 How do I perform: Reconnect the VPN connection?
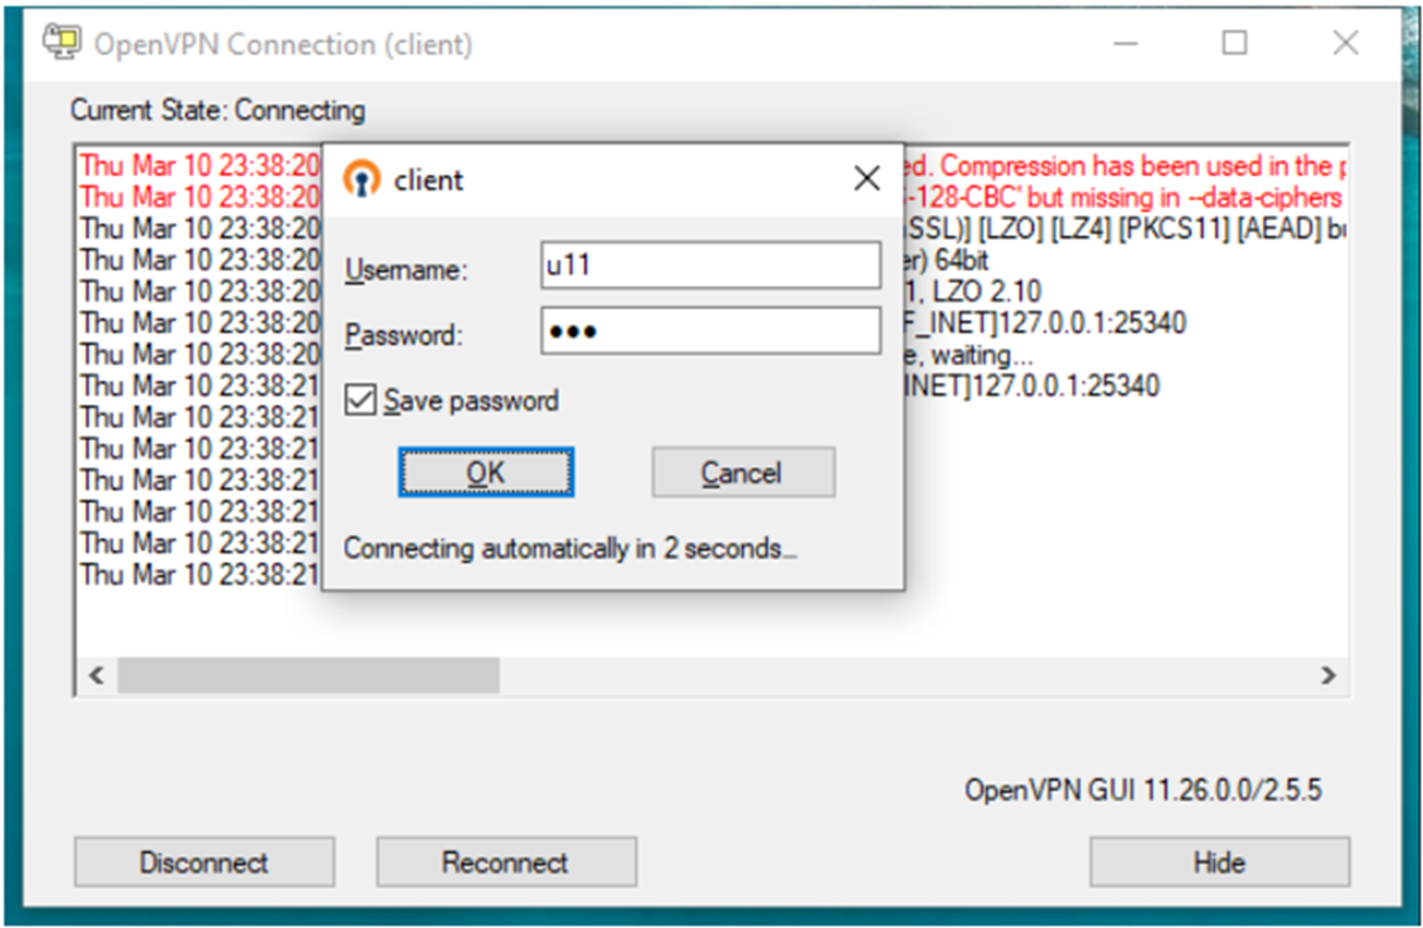[505, 861]
